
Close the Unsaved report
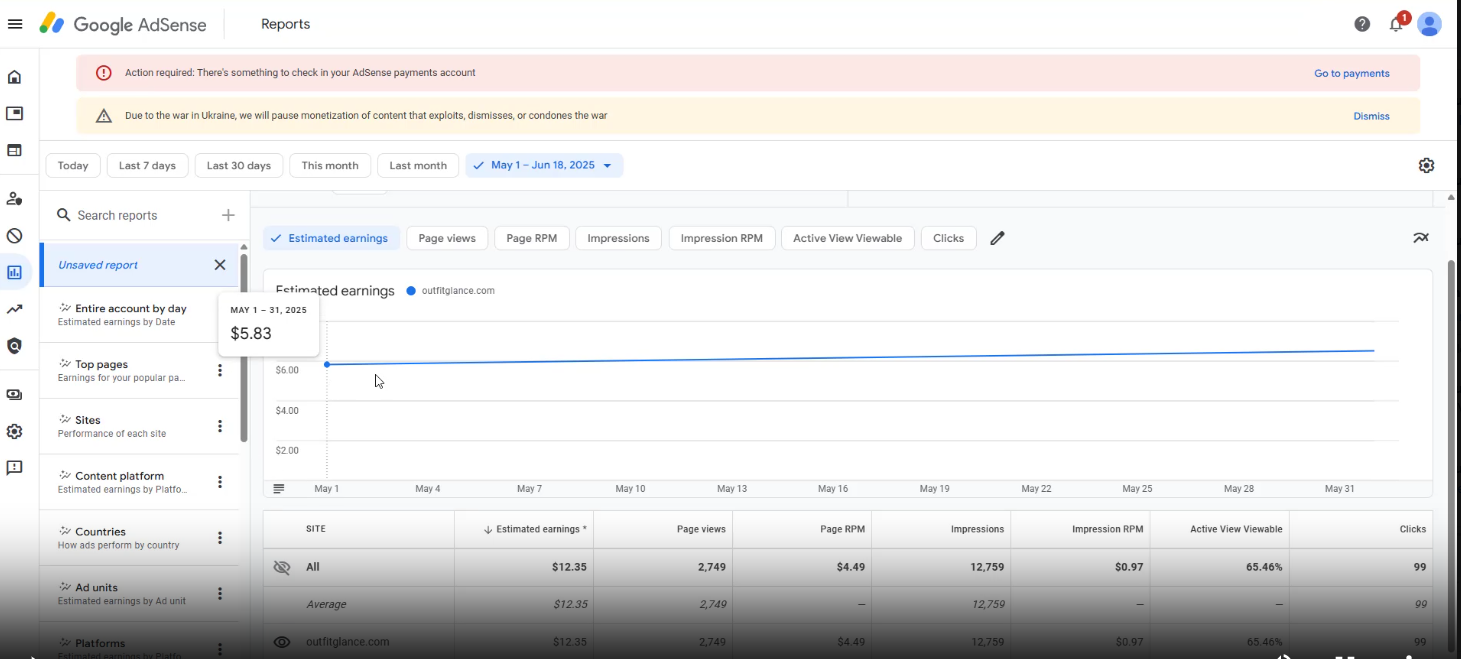[x=220, y=265]
